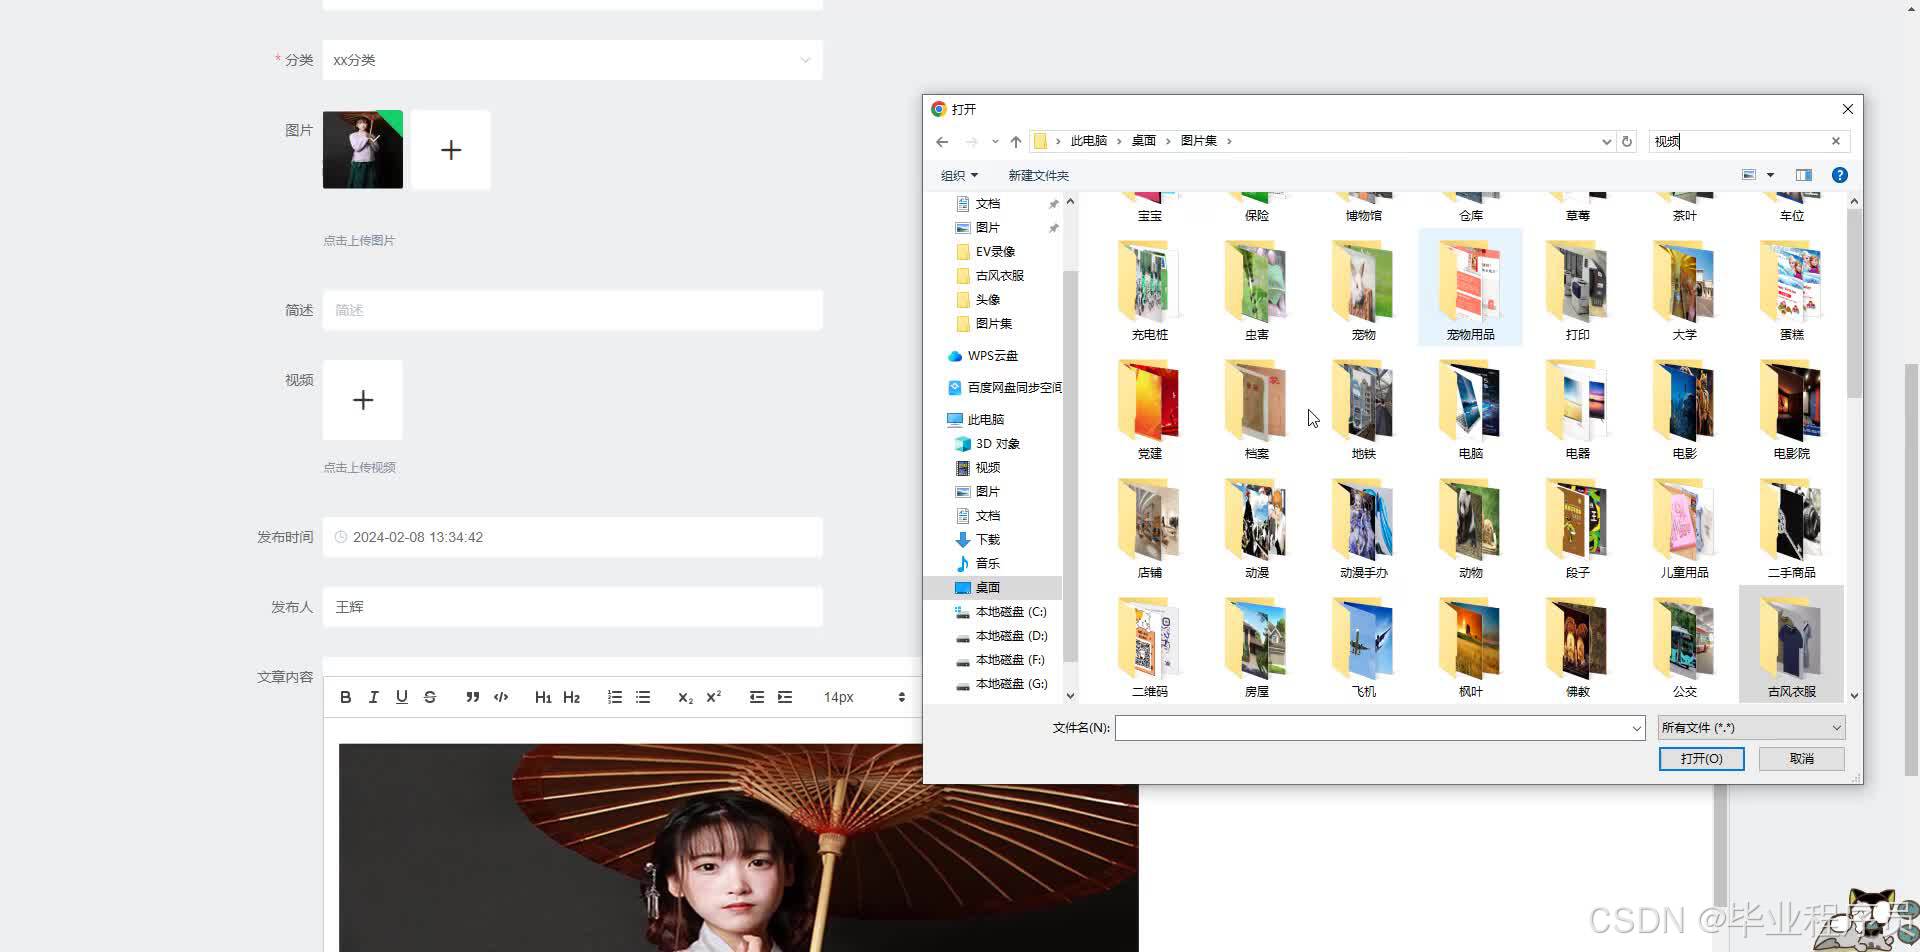Increase text indentation
The height and width of the screenshot is (952, 1920).
tap(785, 696)
